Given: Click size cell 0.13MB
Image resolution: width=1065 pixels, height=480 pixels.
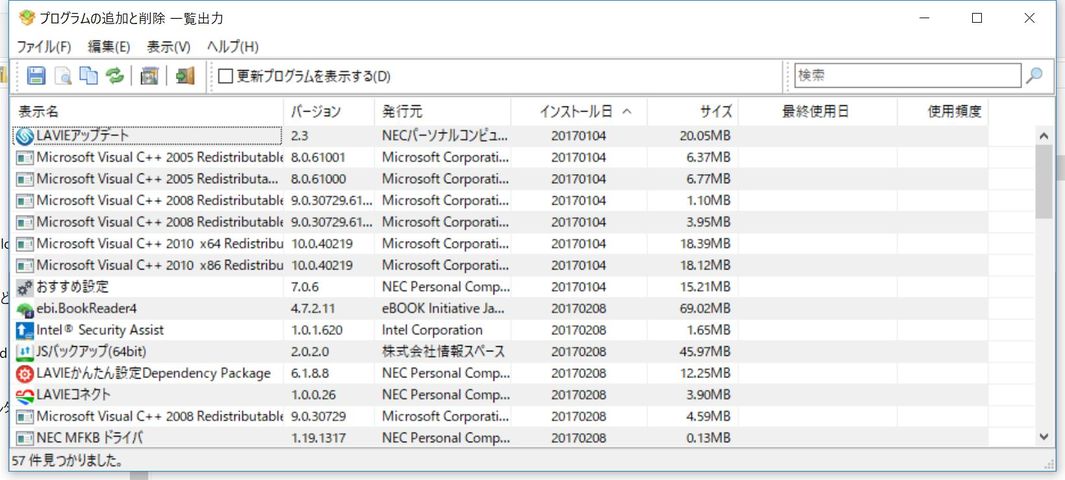Looking at the screenshot, I should click(x=709, y=438).
